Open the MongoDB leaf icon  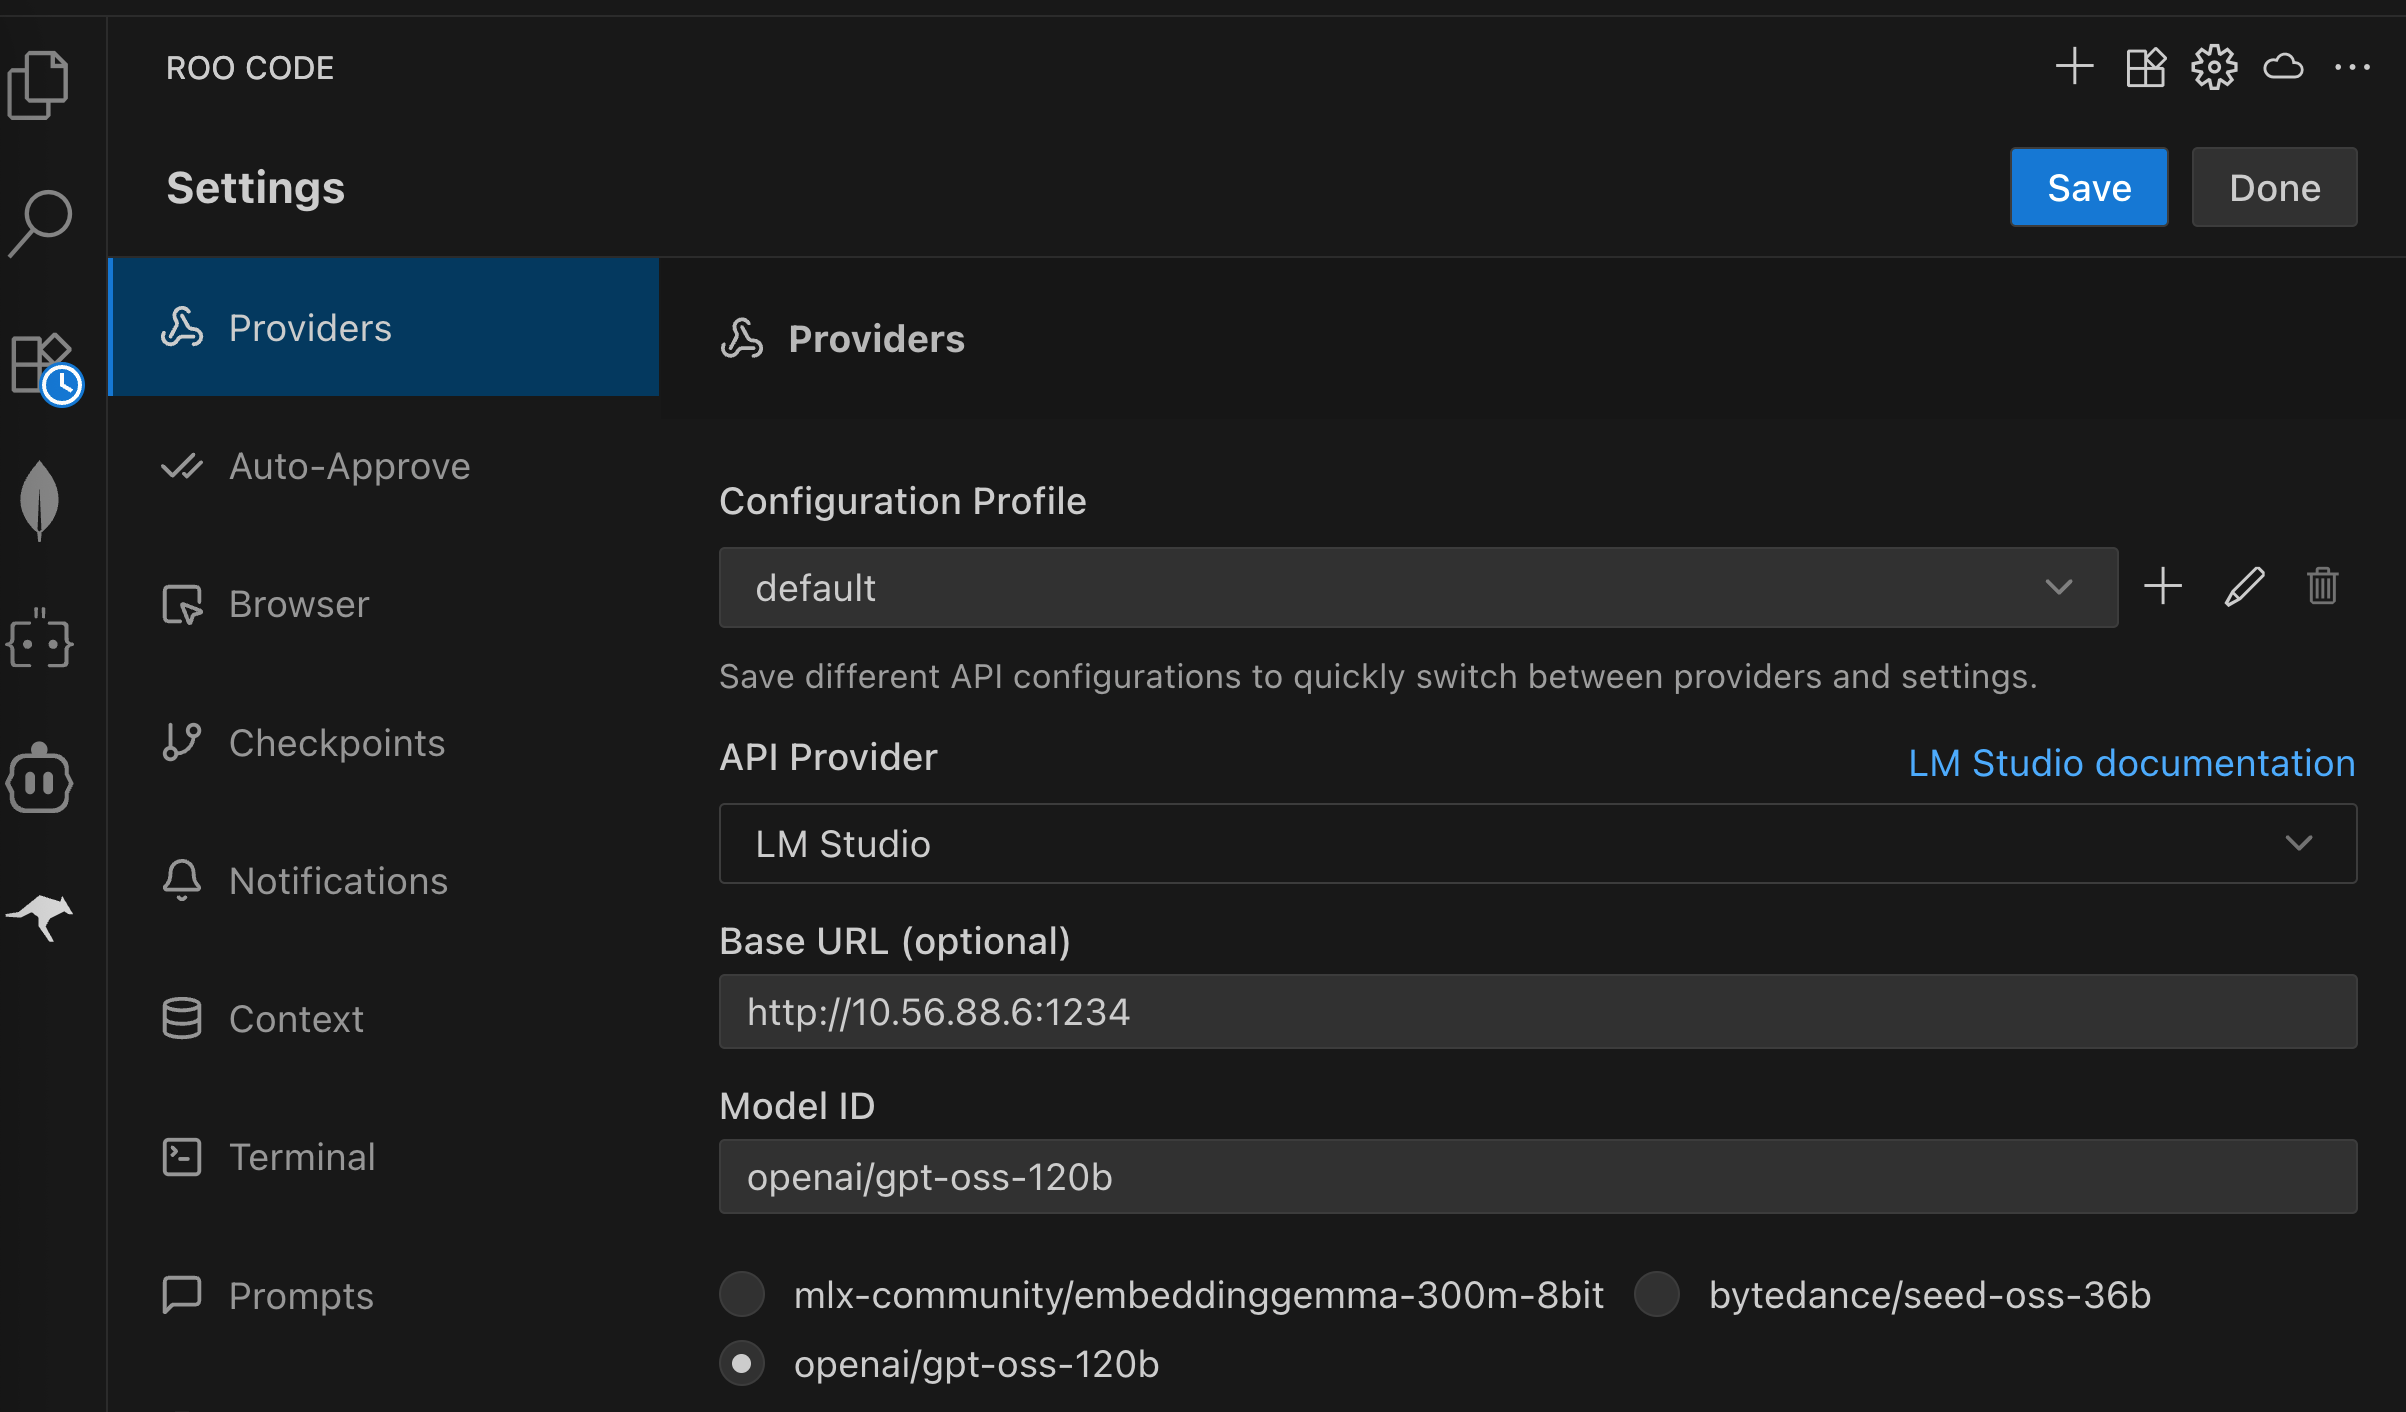(x=40, y=500)
